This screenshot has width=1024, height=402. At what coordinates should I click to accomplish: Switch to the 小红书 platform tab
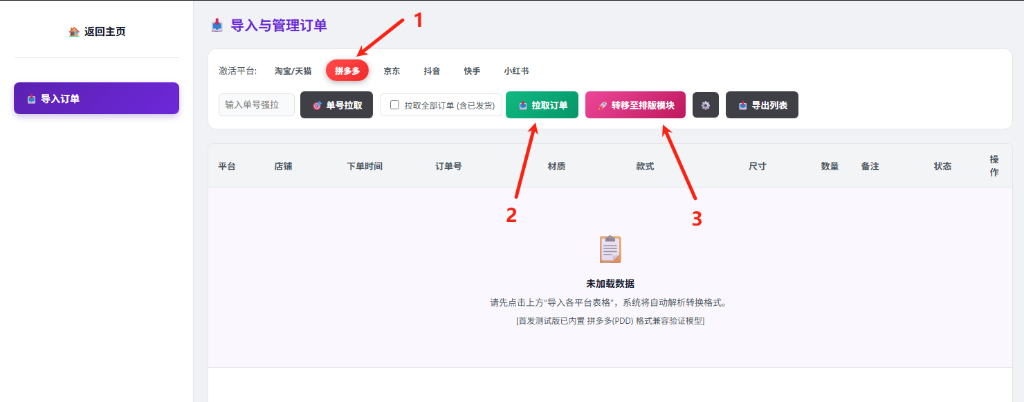point(517,71)
